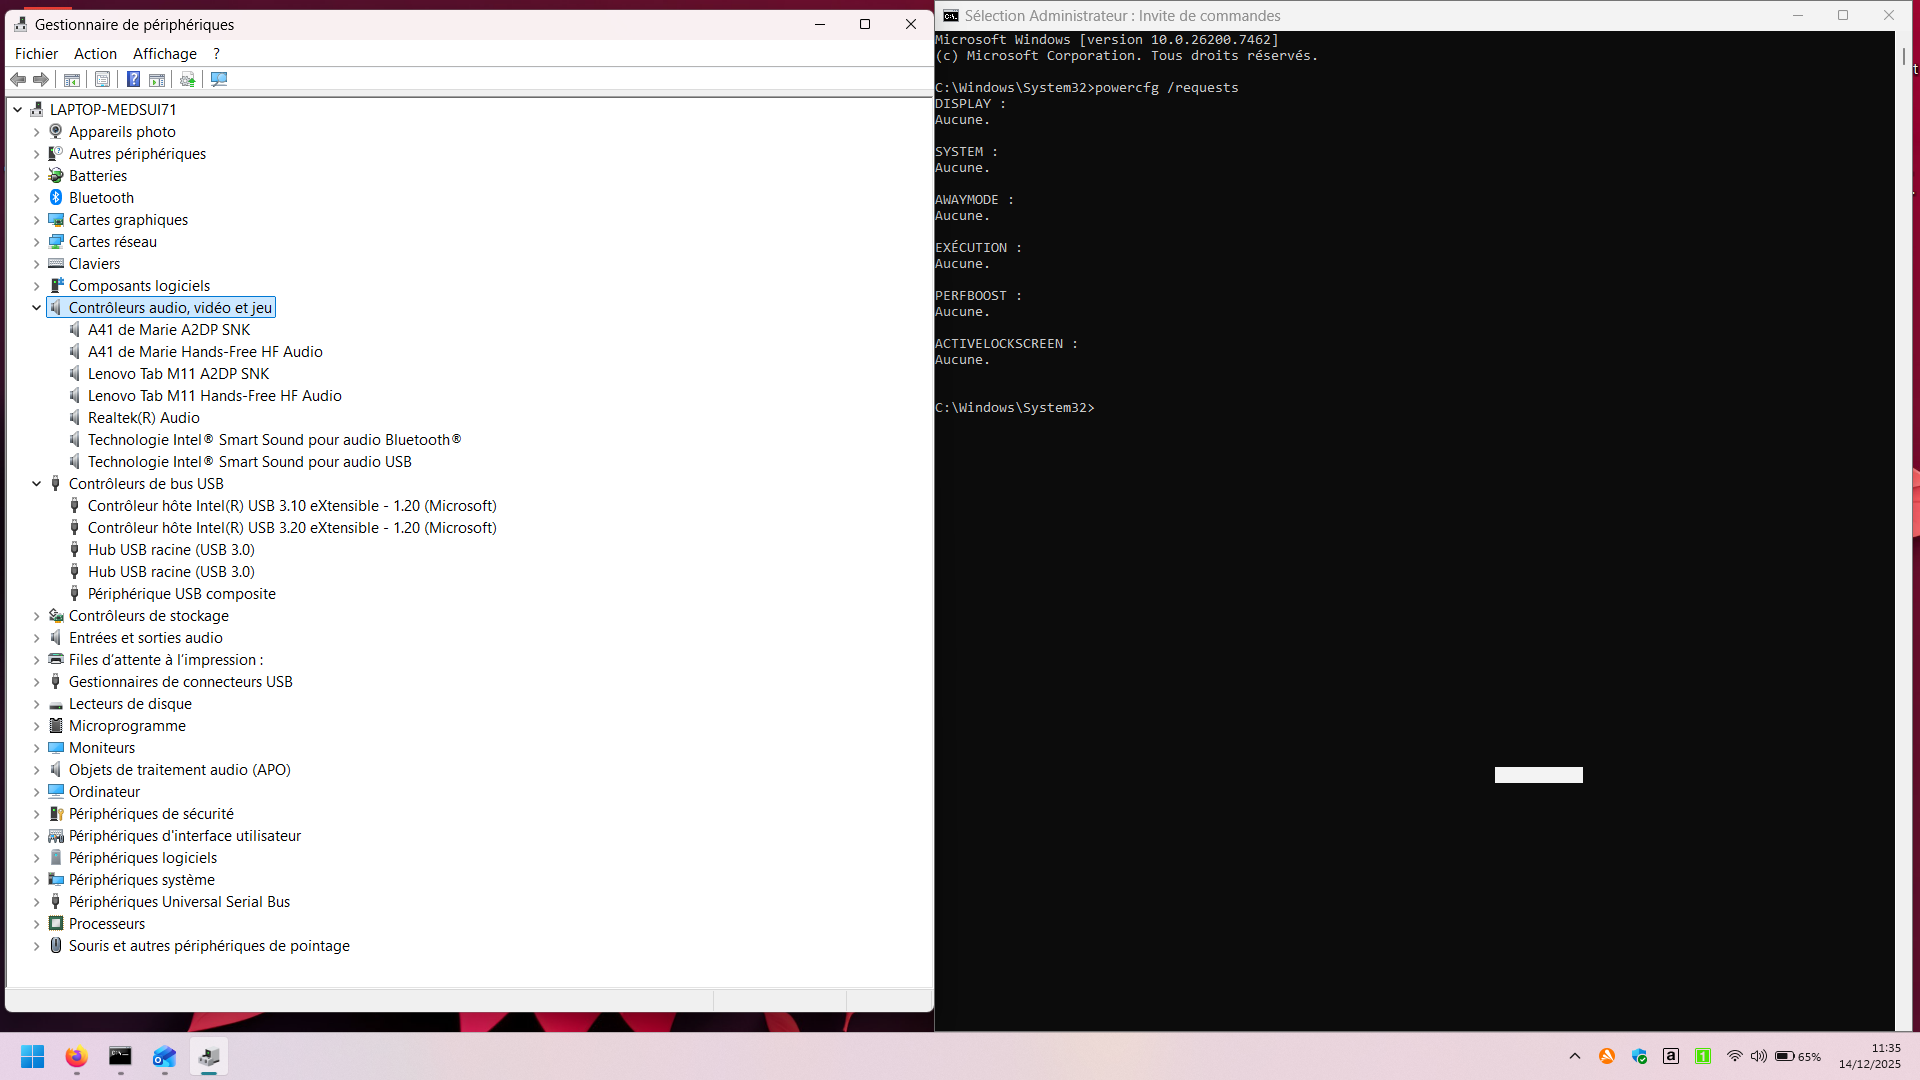Viewport: 1920px width, 1080px height.
Task: Expand the Bluetooth category
Action: [x=37, y=198]
